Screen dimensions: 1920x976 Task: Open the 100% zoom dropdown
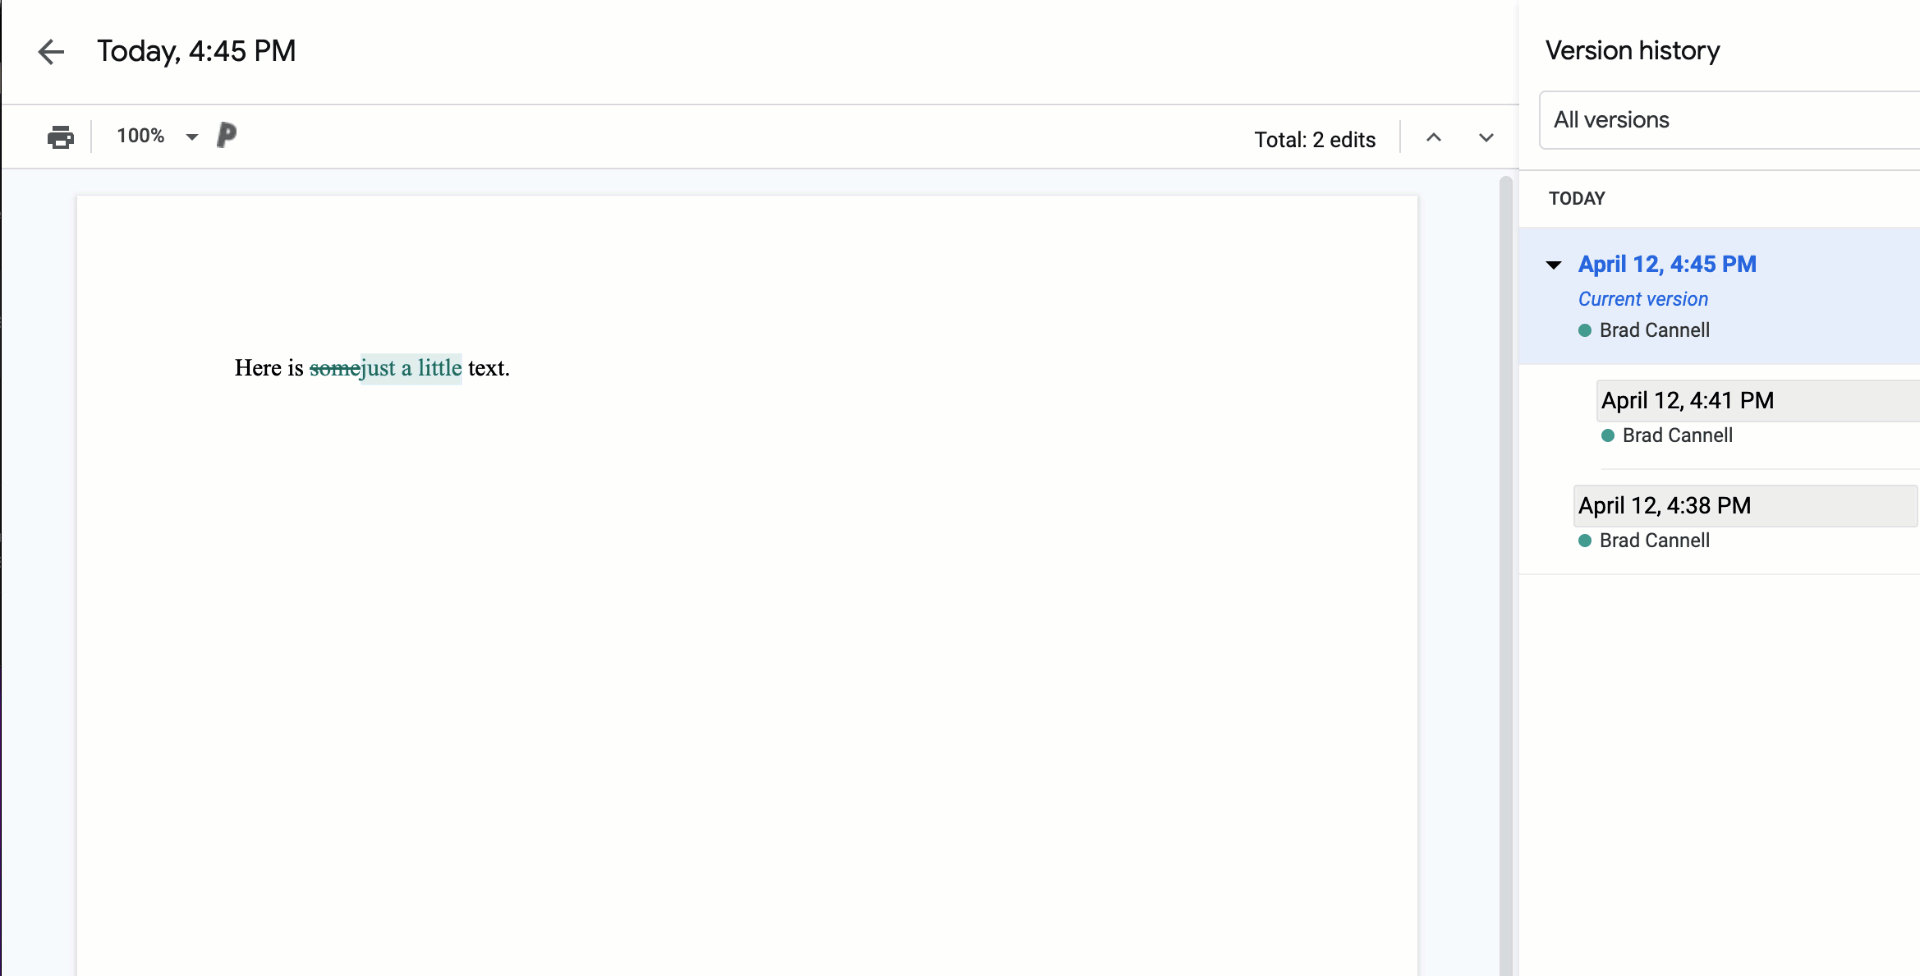click(157, 136)
